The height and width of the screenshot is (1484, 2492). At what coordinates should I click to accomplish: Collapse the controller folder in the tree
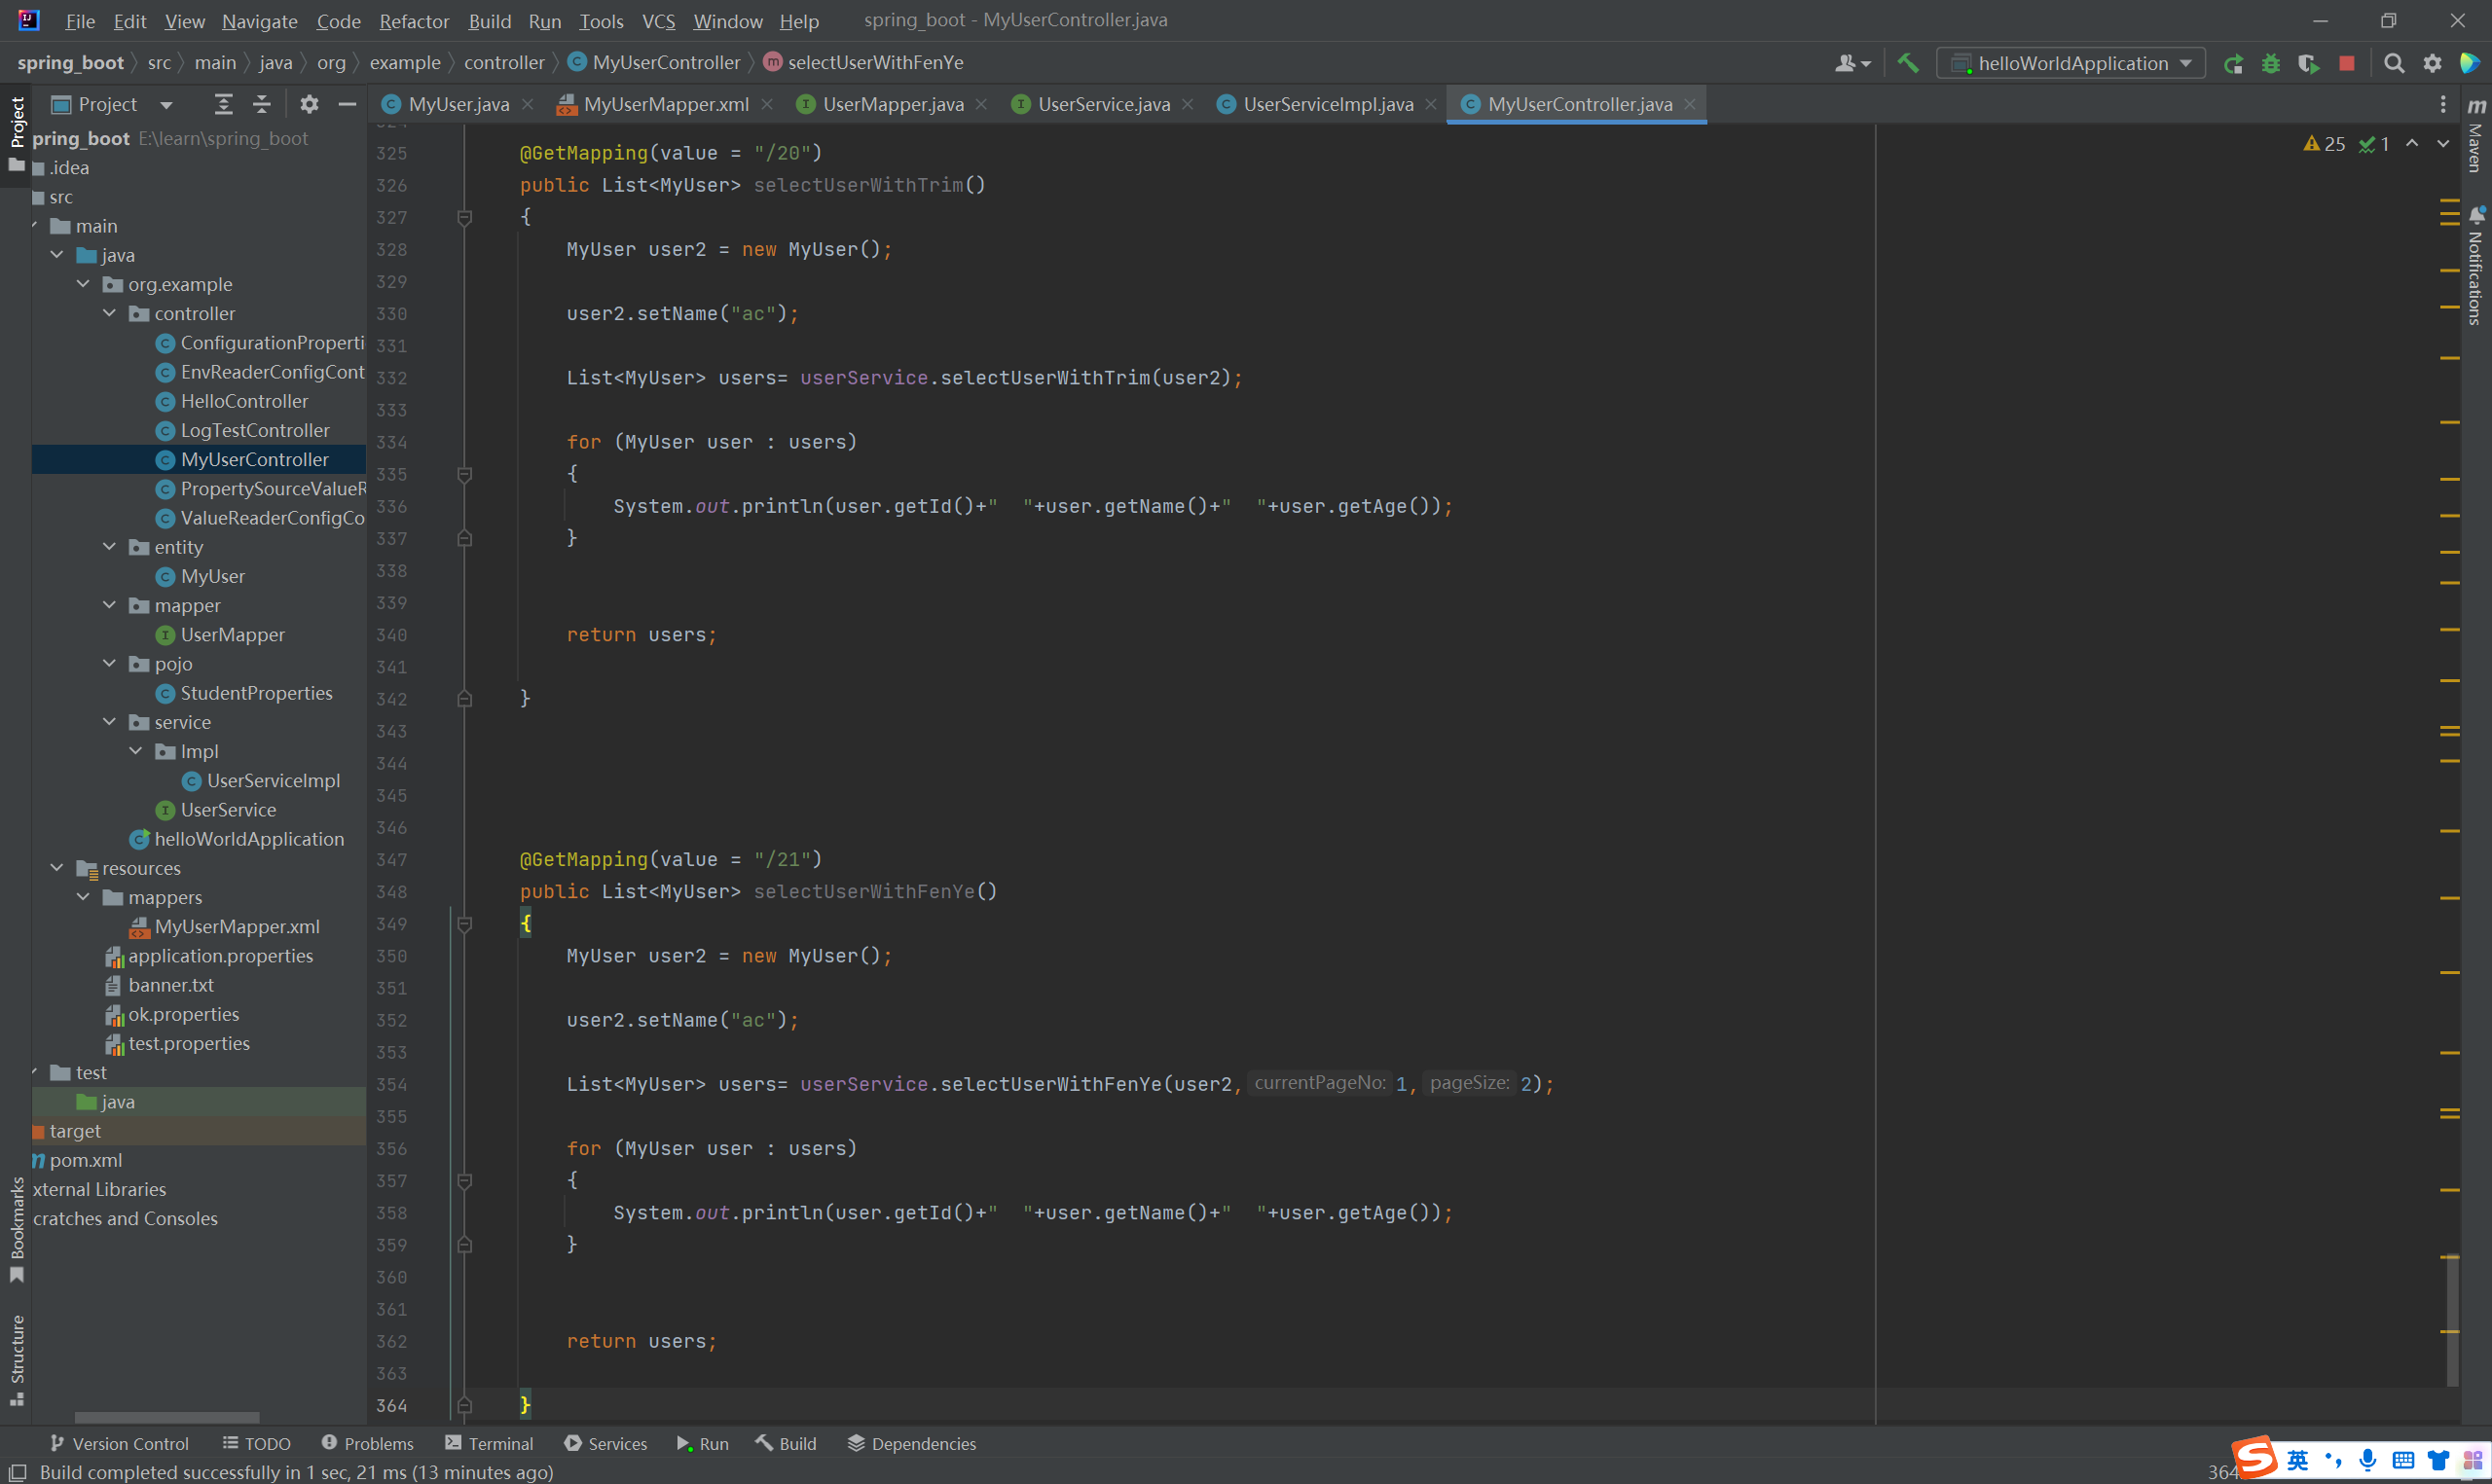click(x=110, y=314)
